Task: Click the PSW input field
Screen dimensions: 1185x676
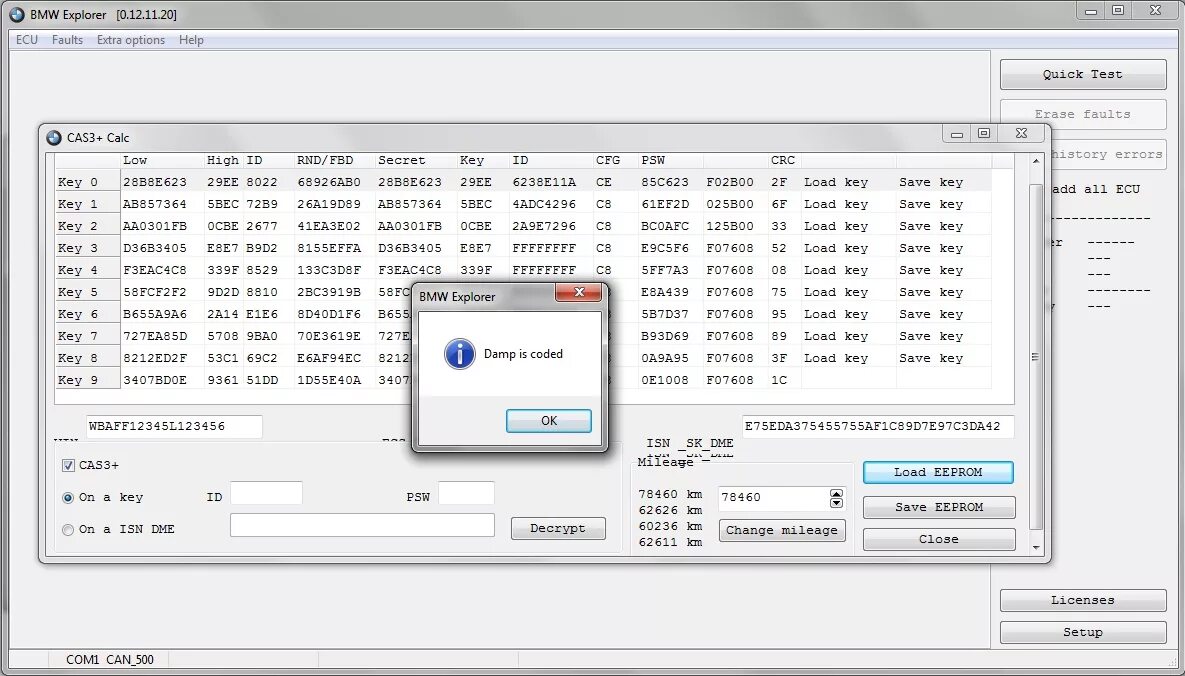Action: click(x=466, y=493)
